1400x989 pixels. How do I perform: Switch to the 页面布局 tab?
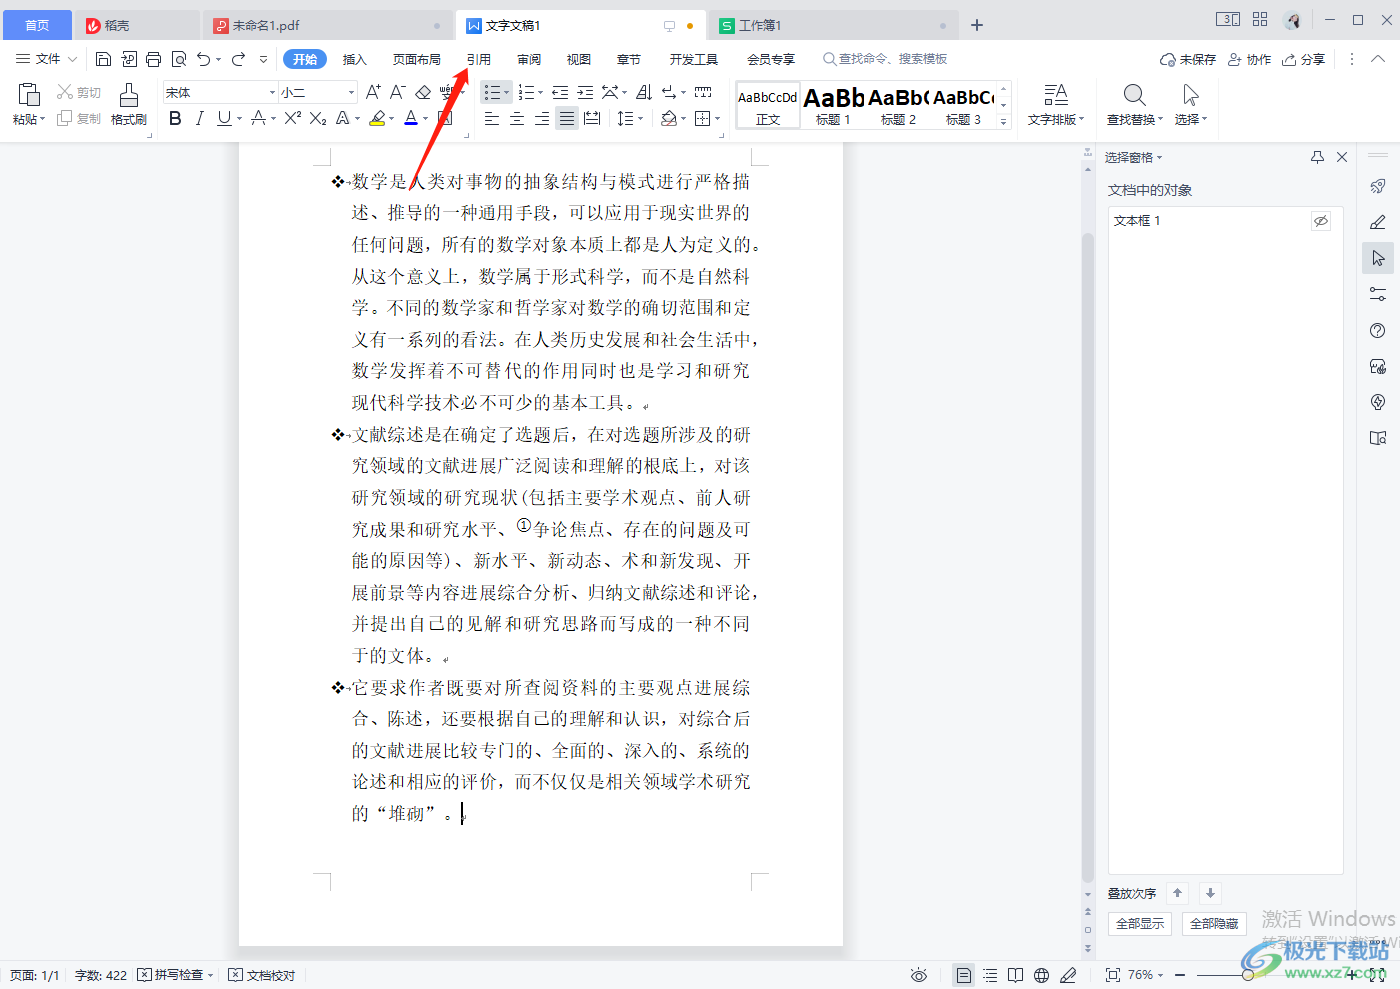tap(417, 59)
